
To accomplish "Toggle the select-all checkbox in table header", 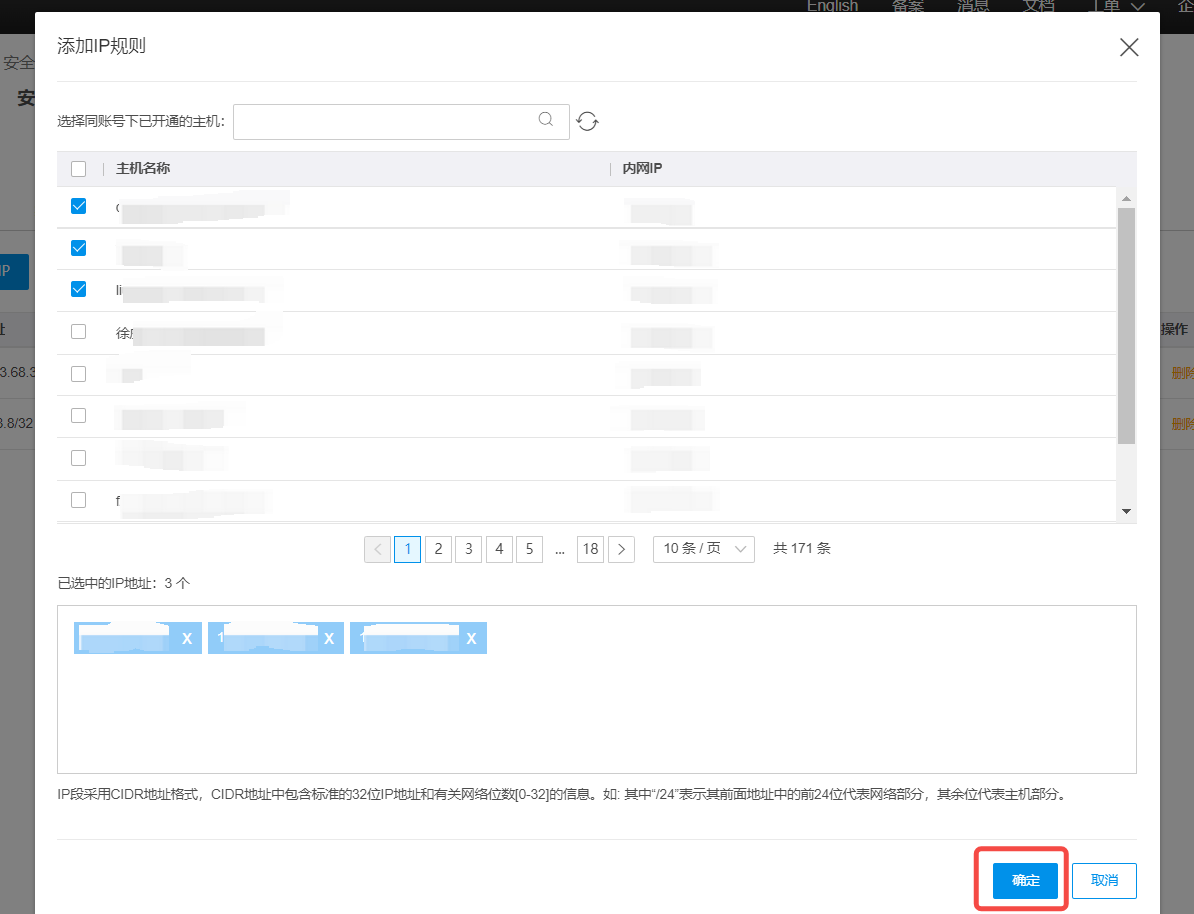I will pos(78,168).
